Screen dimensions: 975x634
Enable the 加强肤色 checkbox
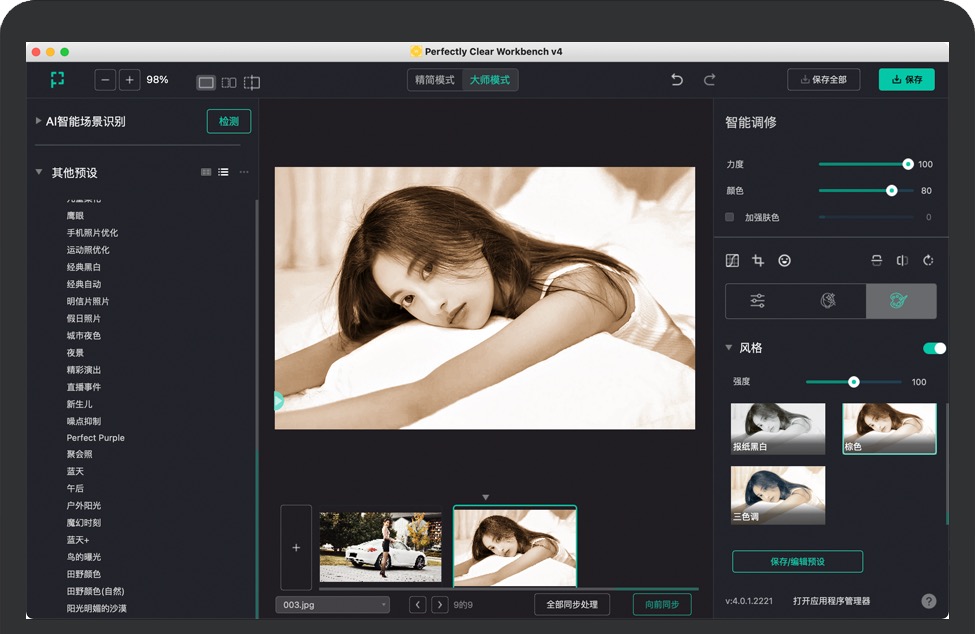pos(730,217)
